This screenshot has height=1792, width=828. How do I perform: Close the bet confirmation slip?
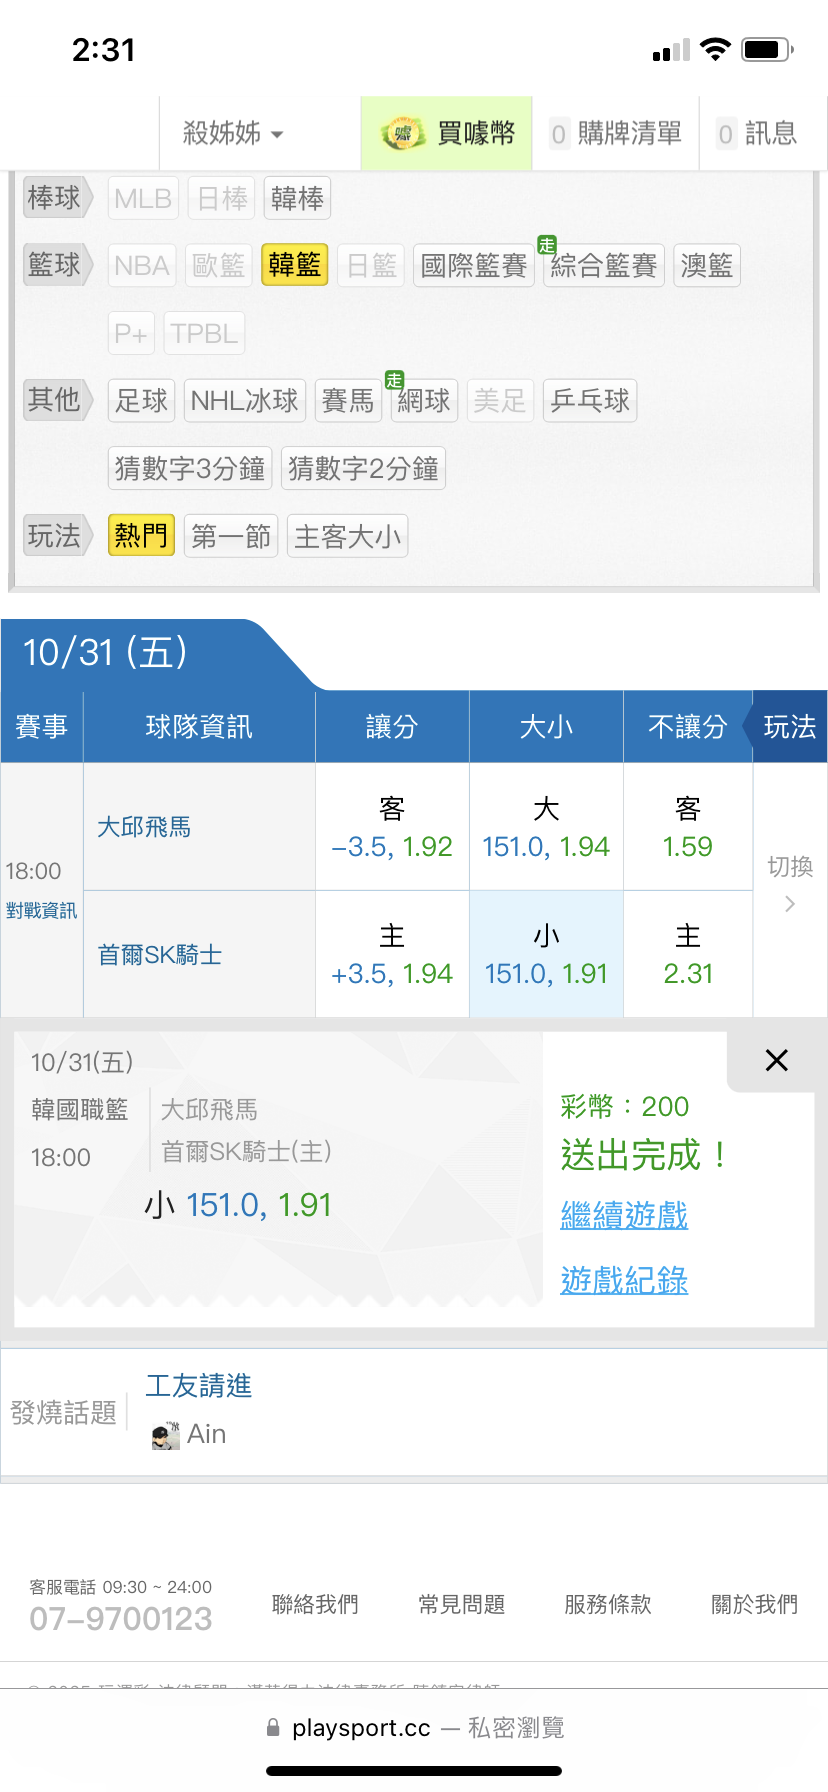[776, 1060]
